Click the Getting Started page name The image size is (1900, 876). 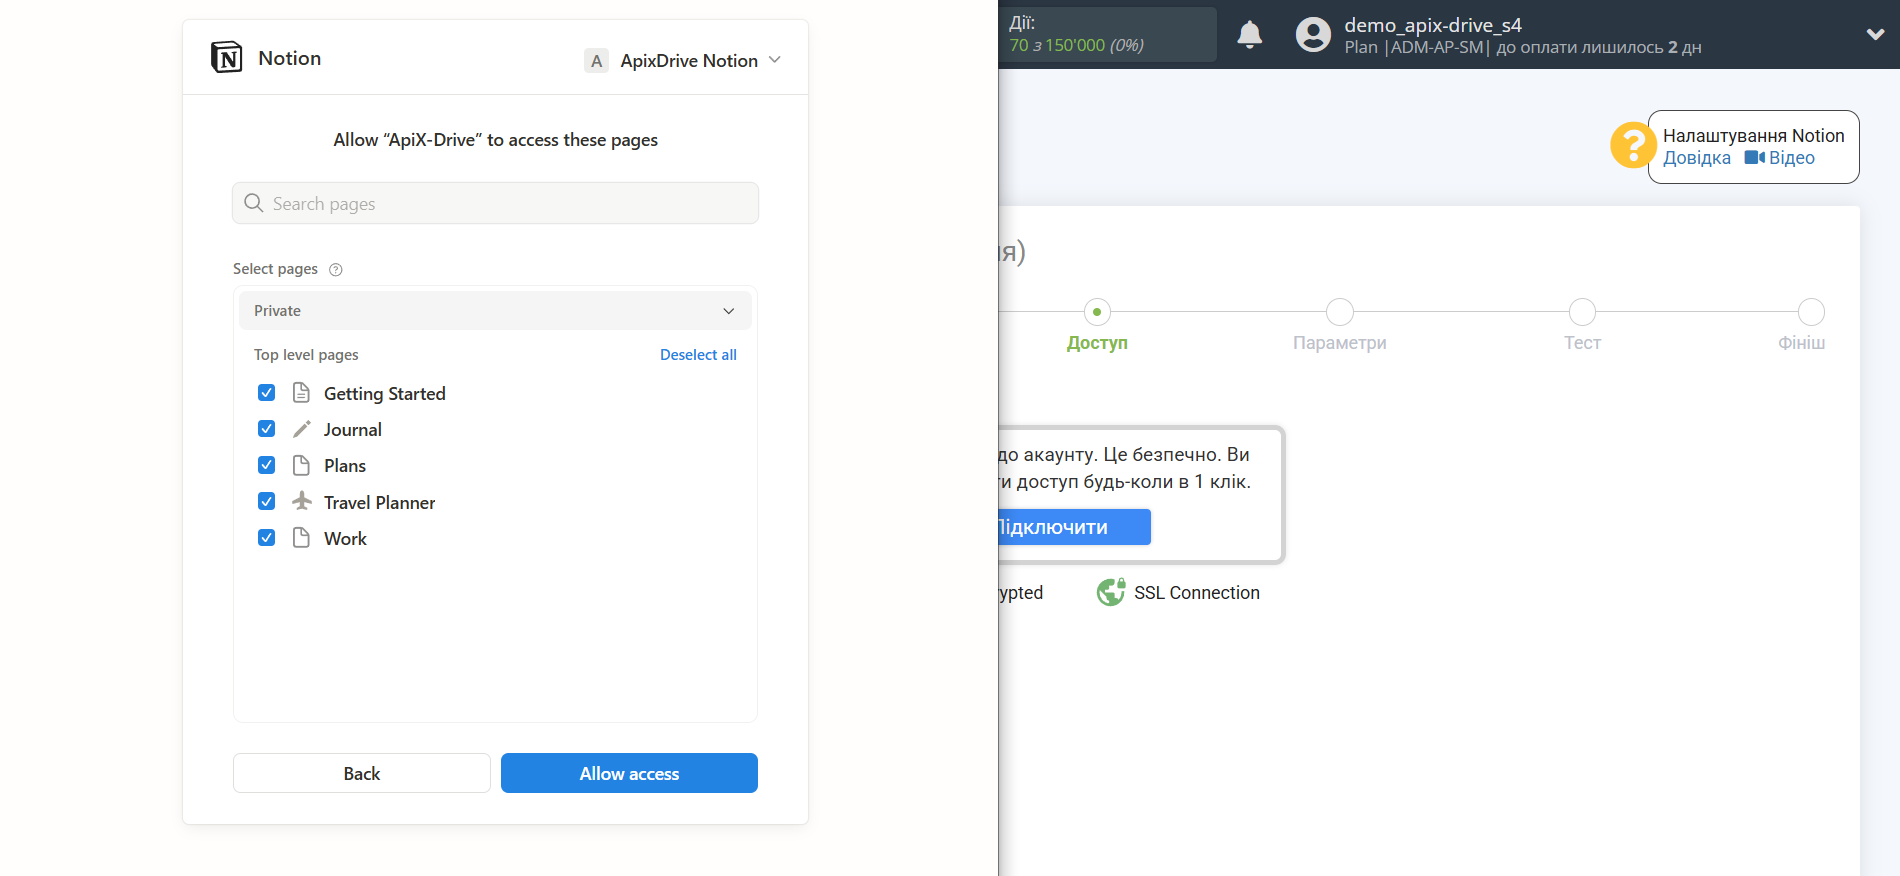pos(384,394)
